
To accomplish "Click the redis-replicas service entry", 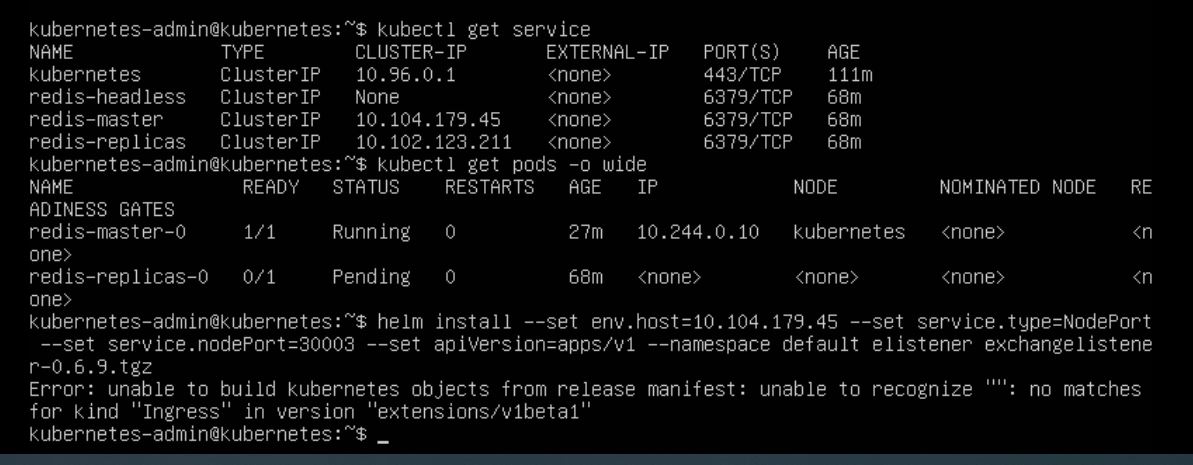I will click(107, 142).
